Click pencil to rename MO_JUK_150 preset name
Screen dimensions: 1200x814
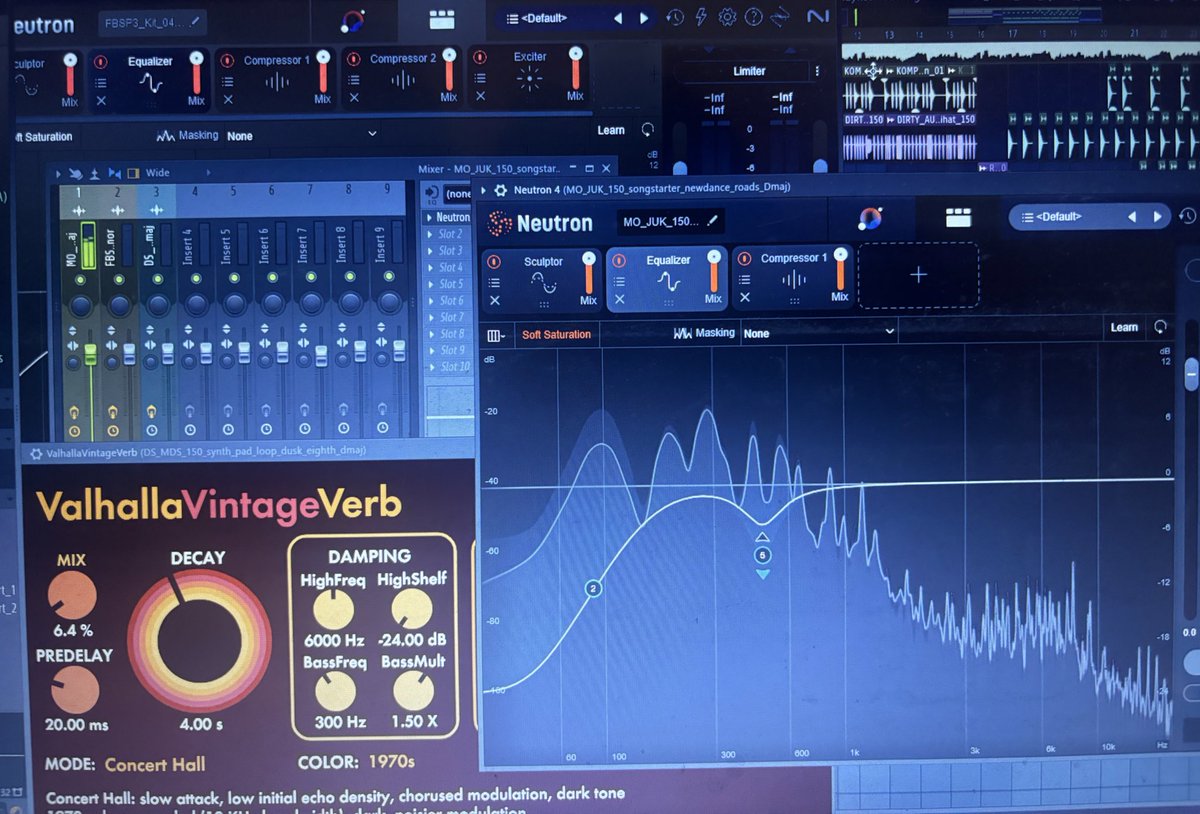tap(712, 221)
